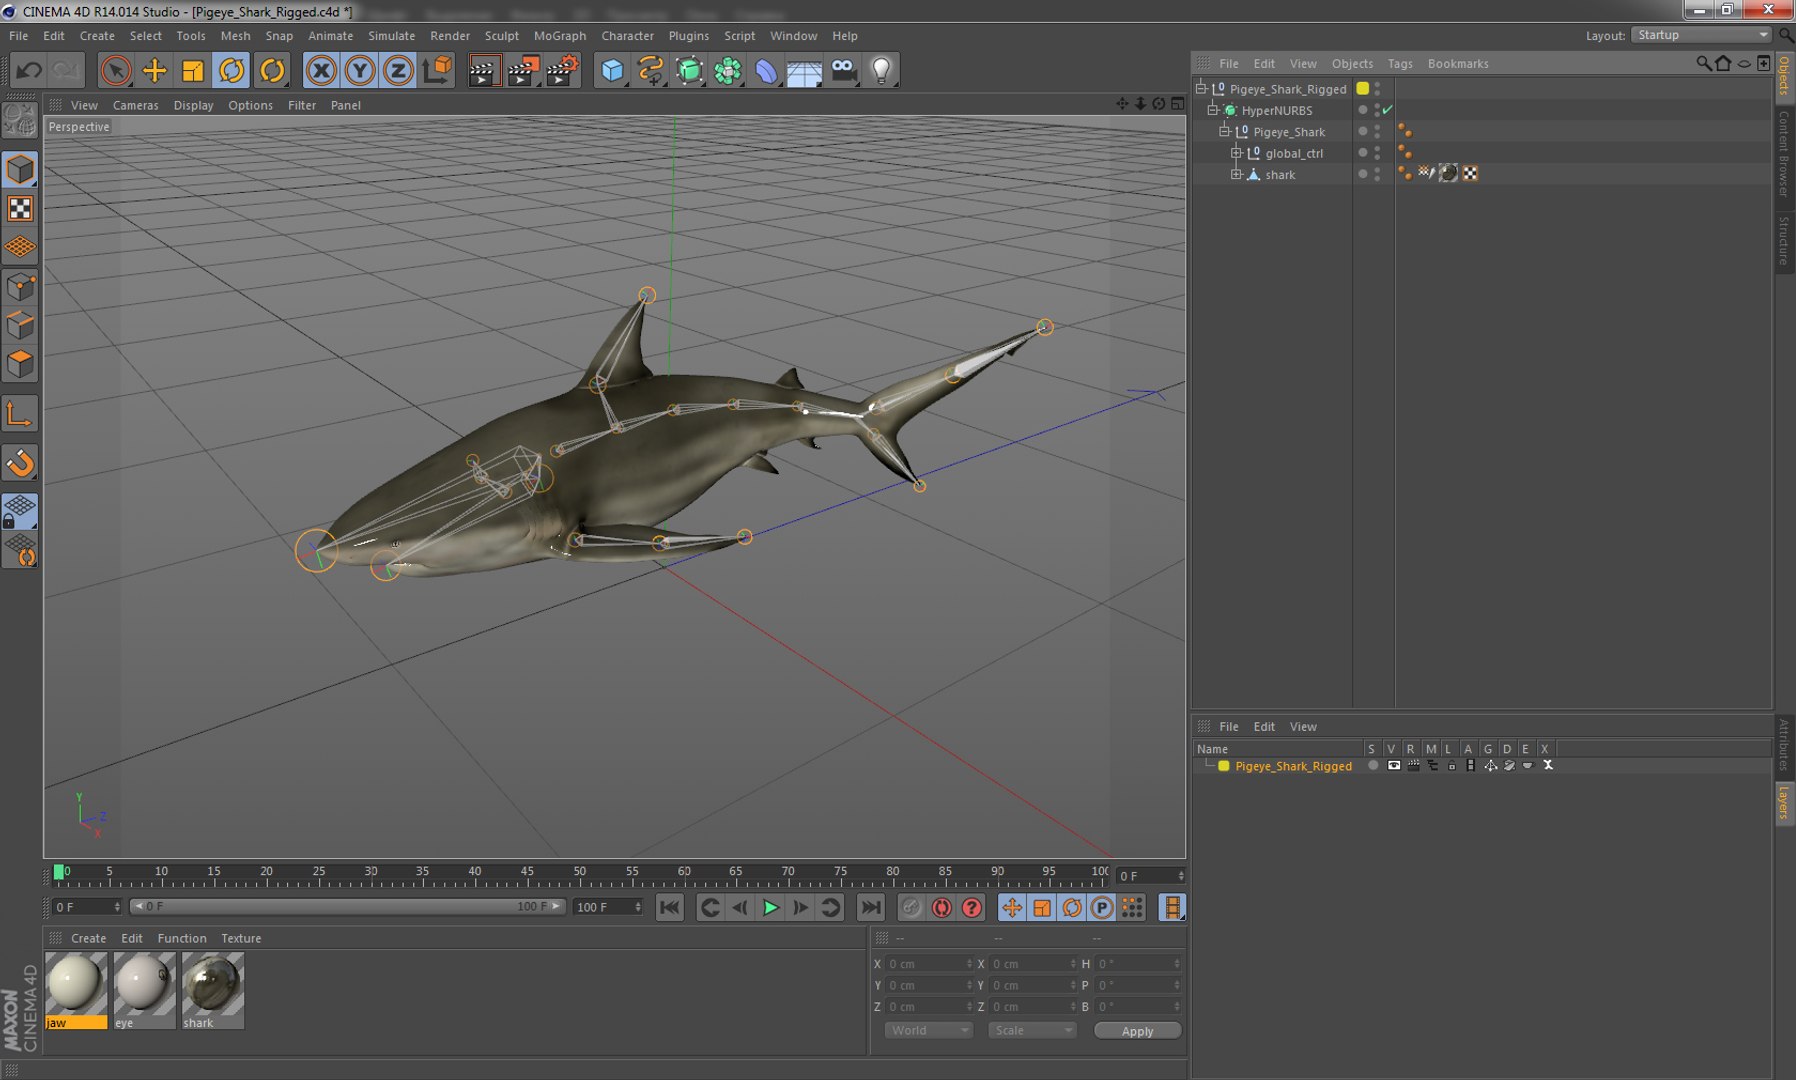Collapse the HyperNURBS hierarchy
The image size is (1796, 1080).
click(1213, 110)
